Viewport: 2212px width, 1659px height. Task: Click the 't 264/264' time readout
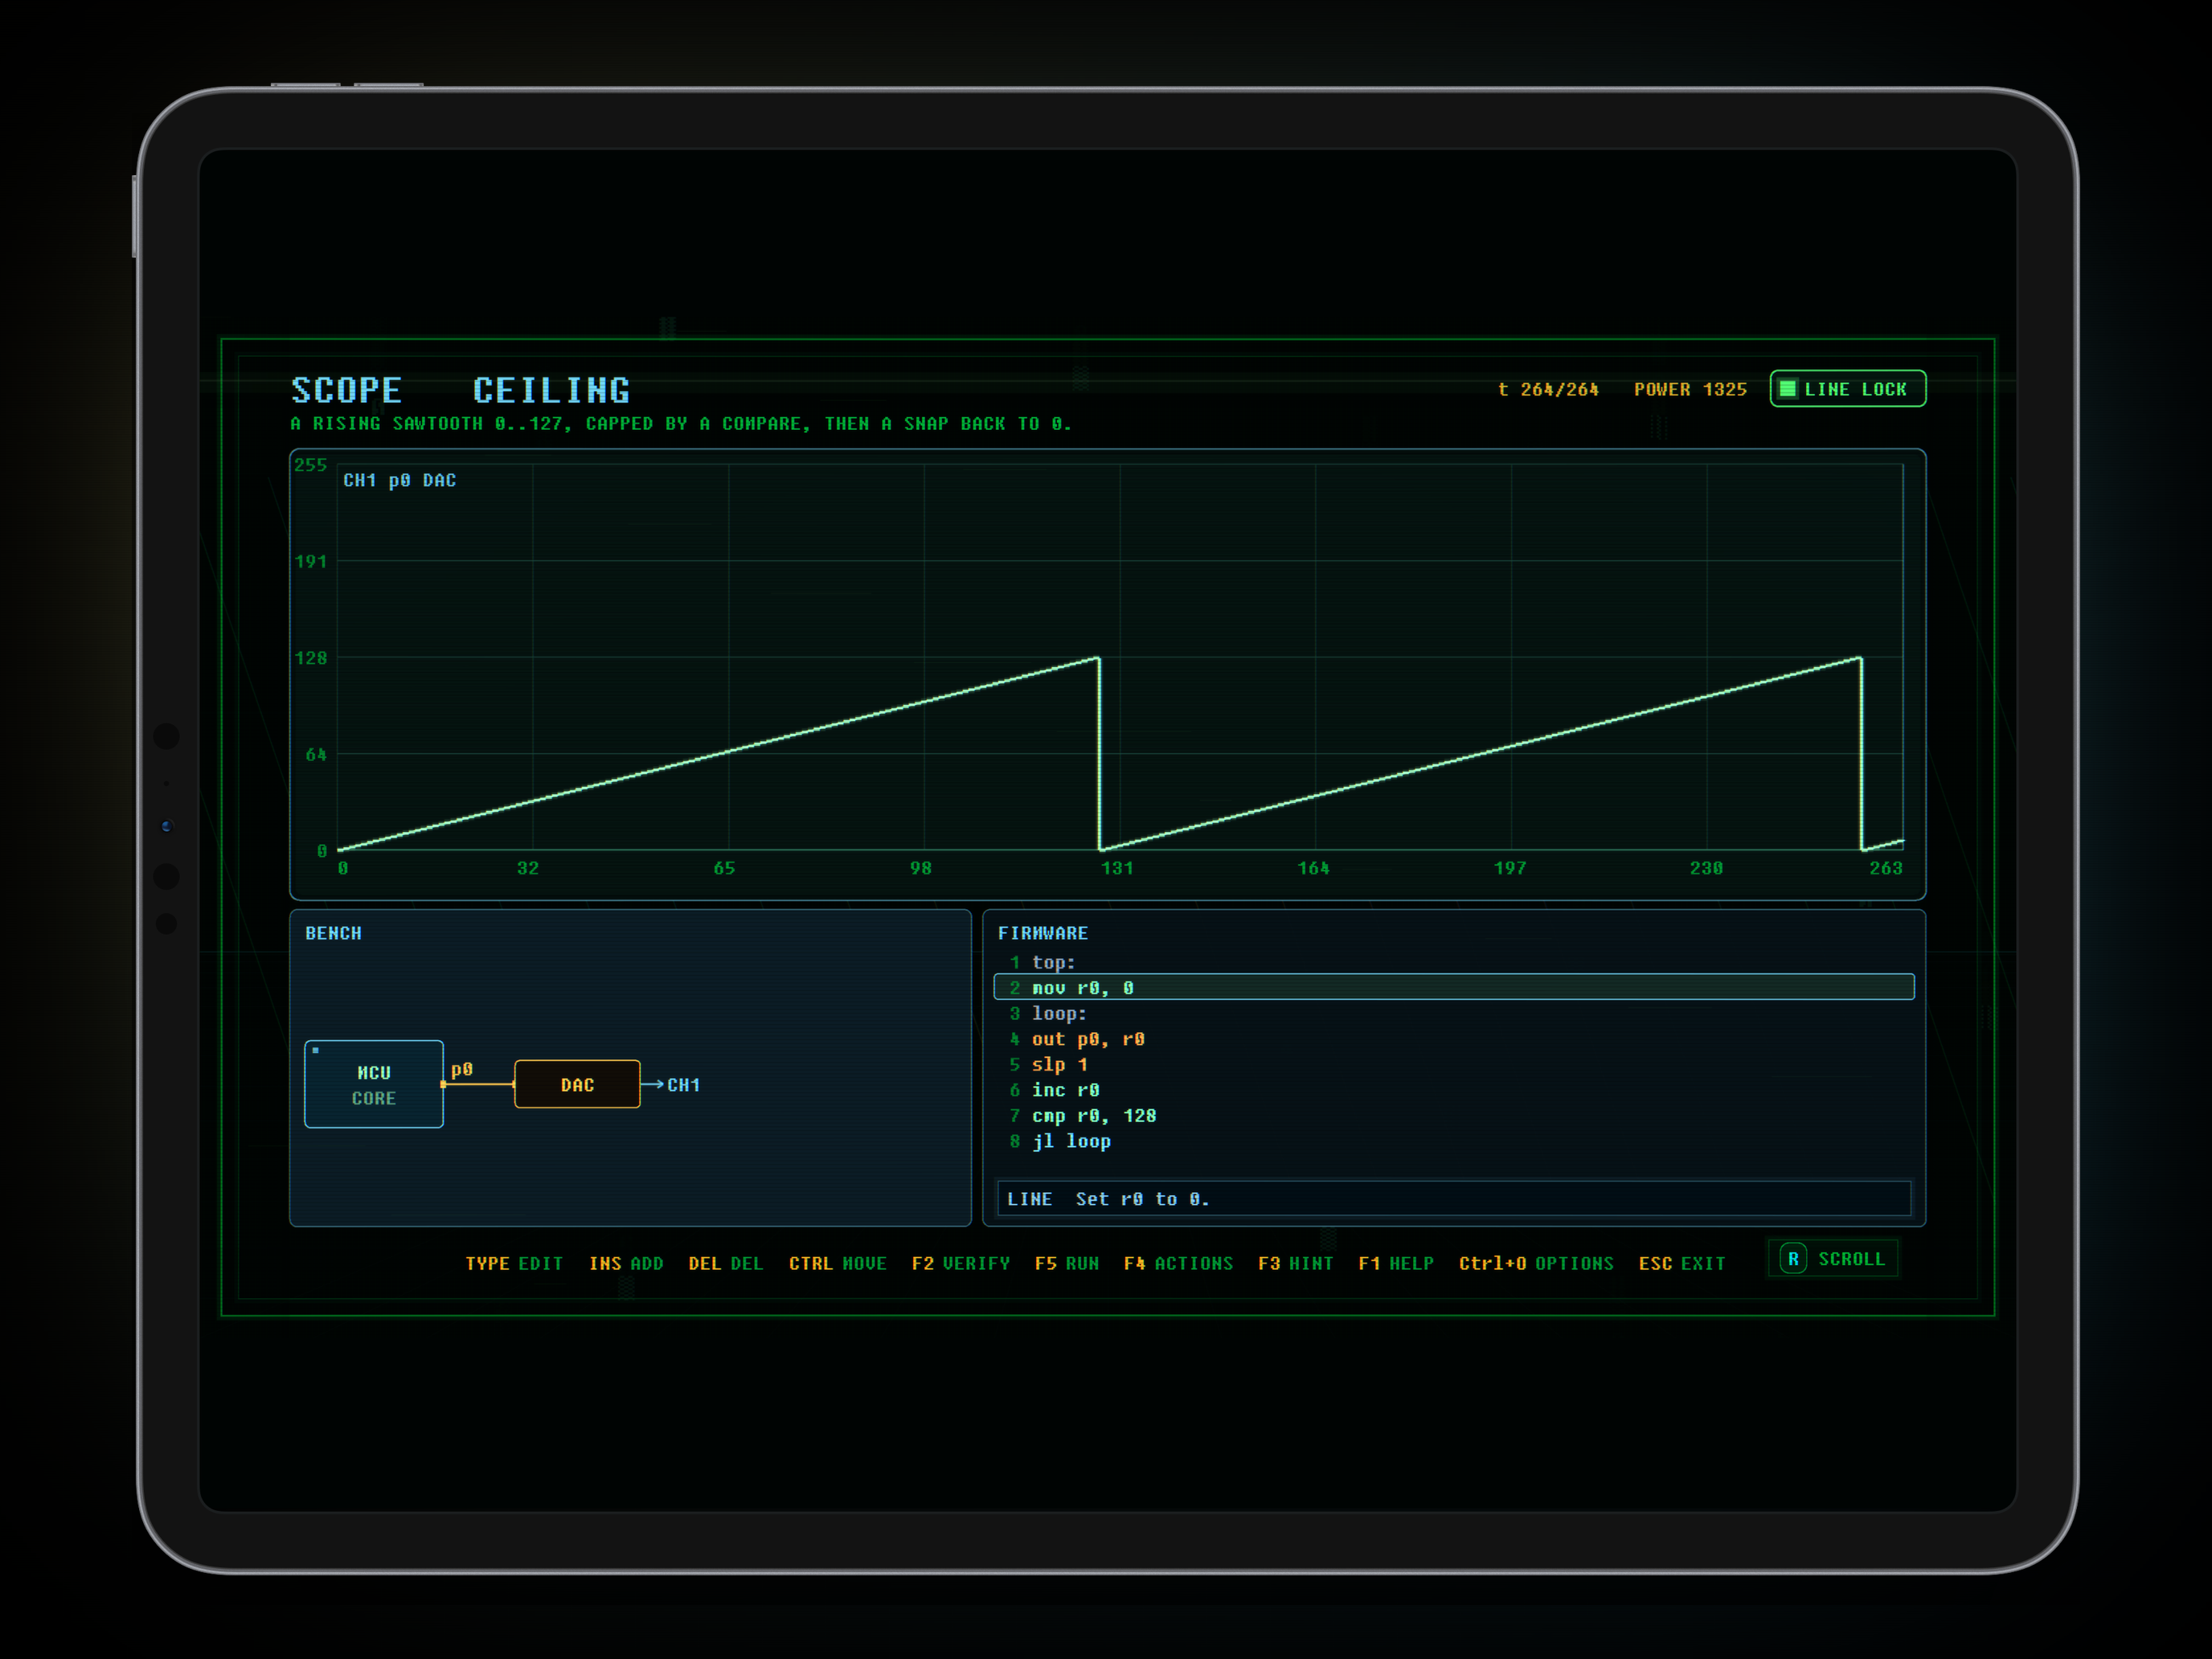(x=1548, y=389)
